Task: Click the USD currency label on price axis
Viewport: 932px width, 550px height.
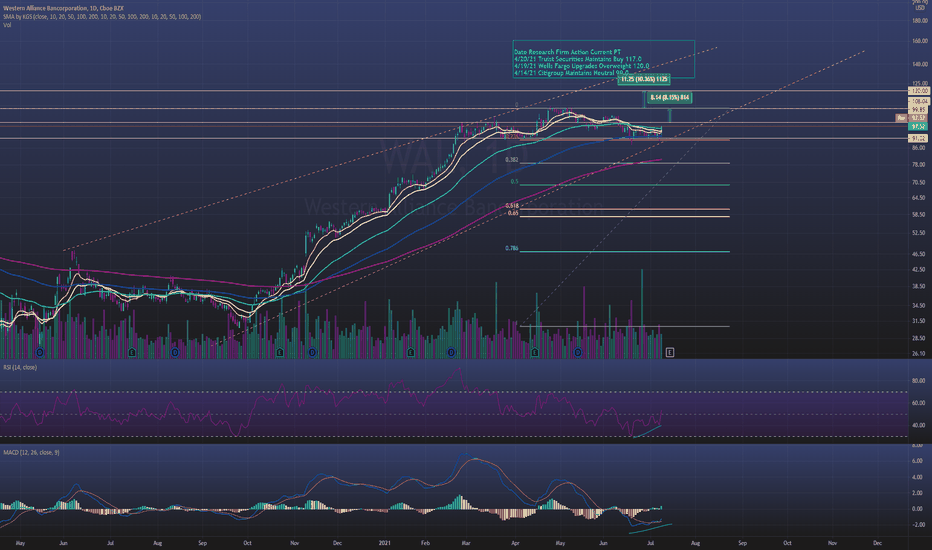Action: (x=920, y=8)
